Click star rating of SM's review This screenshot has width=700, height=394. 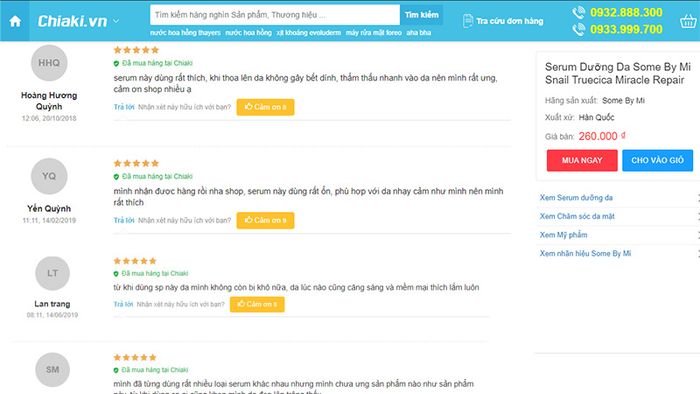click(x=135, y=357)
